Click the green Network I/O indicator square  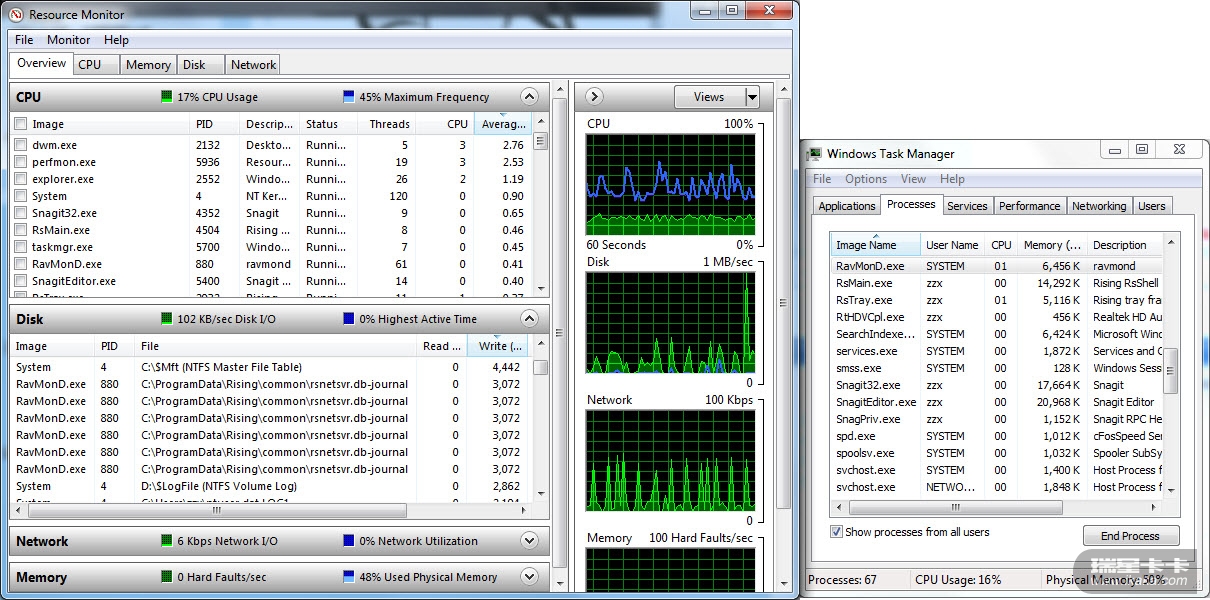point(167,541)
